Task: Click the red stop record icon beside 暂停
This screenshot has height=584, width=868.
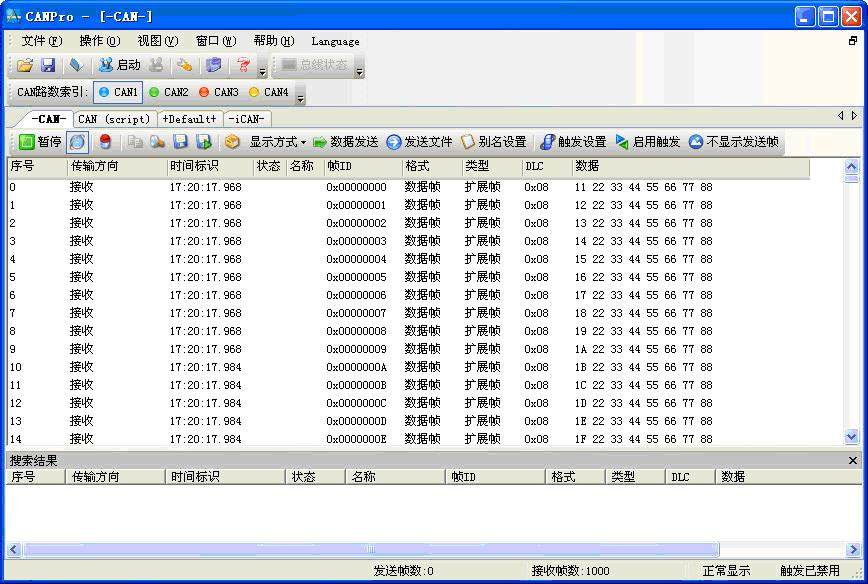Action: pyautogui.click(x=105, y=142)
